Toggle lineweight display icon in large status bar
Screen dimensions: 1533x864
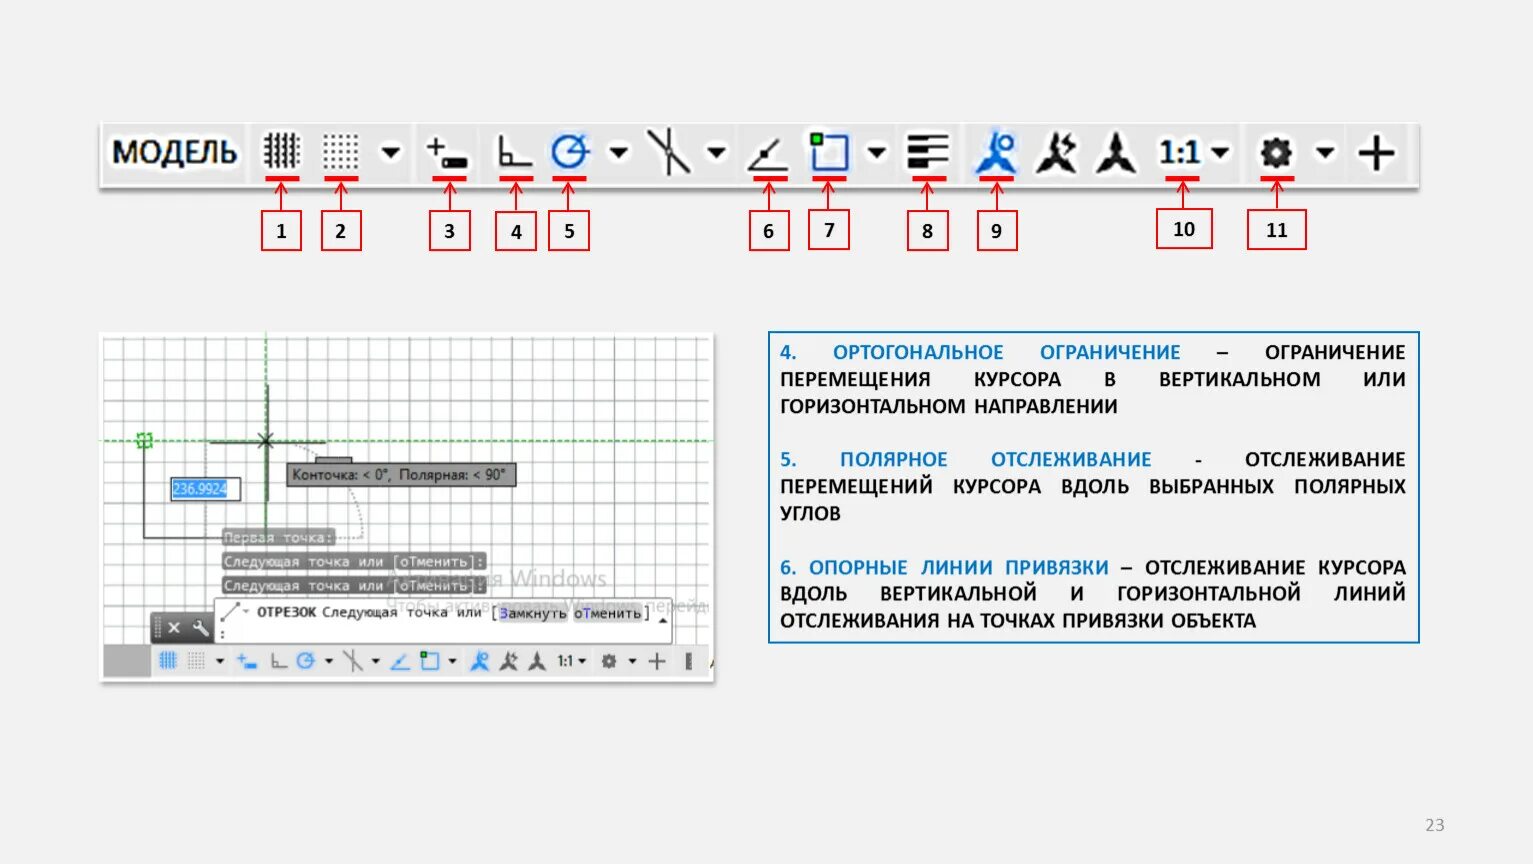pos(928,153)
